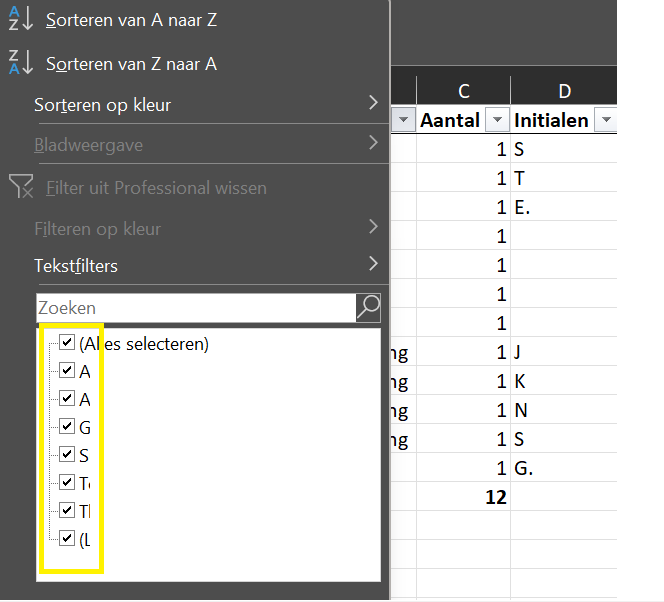Uncheck the G item checkbox
Image resolution: width=664 pixels, height=602 pixels.
coord(67,427)
